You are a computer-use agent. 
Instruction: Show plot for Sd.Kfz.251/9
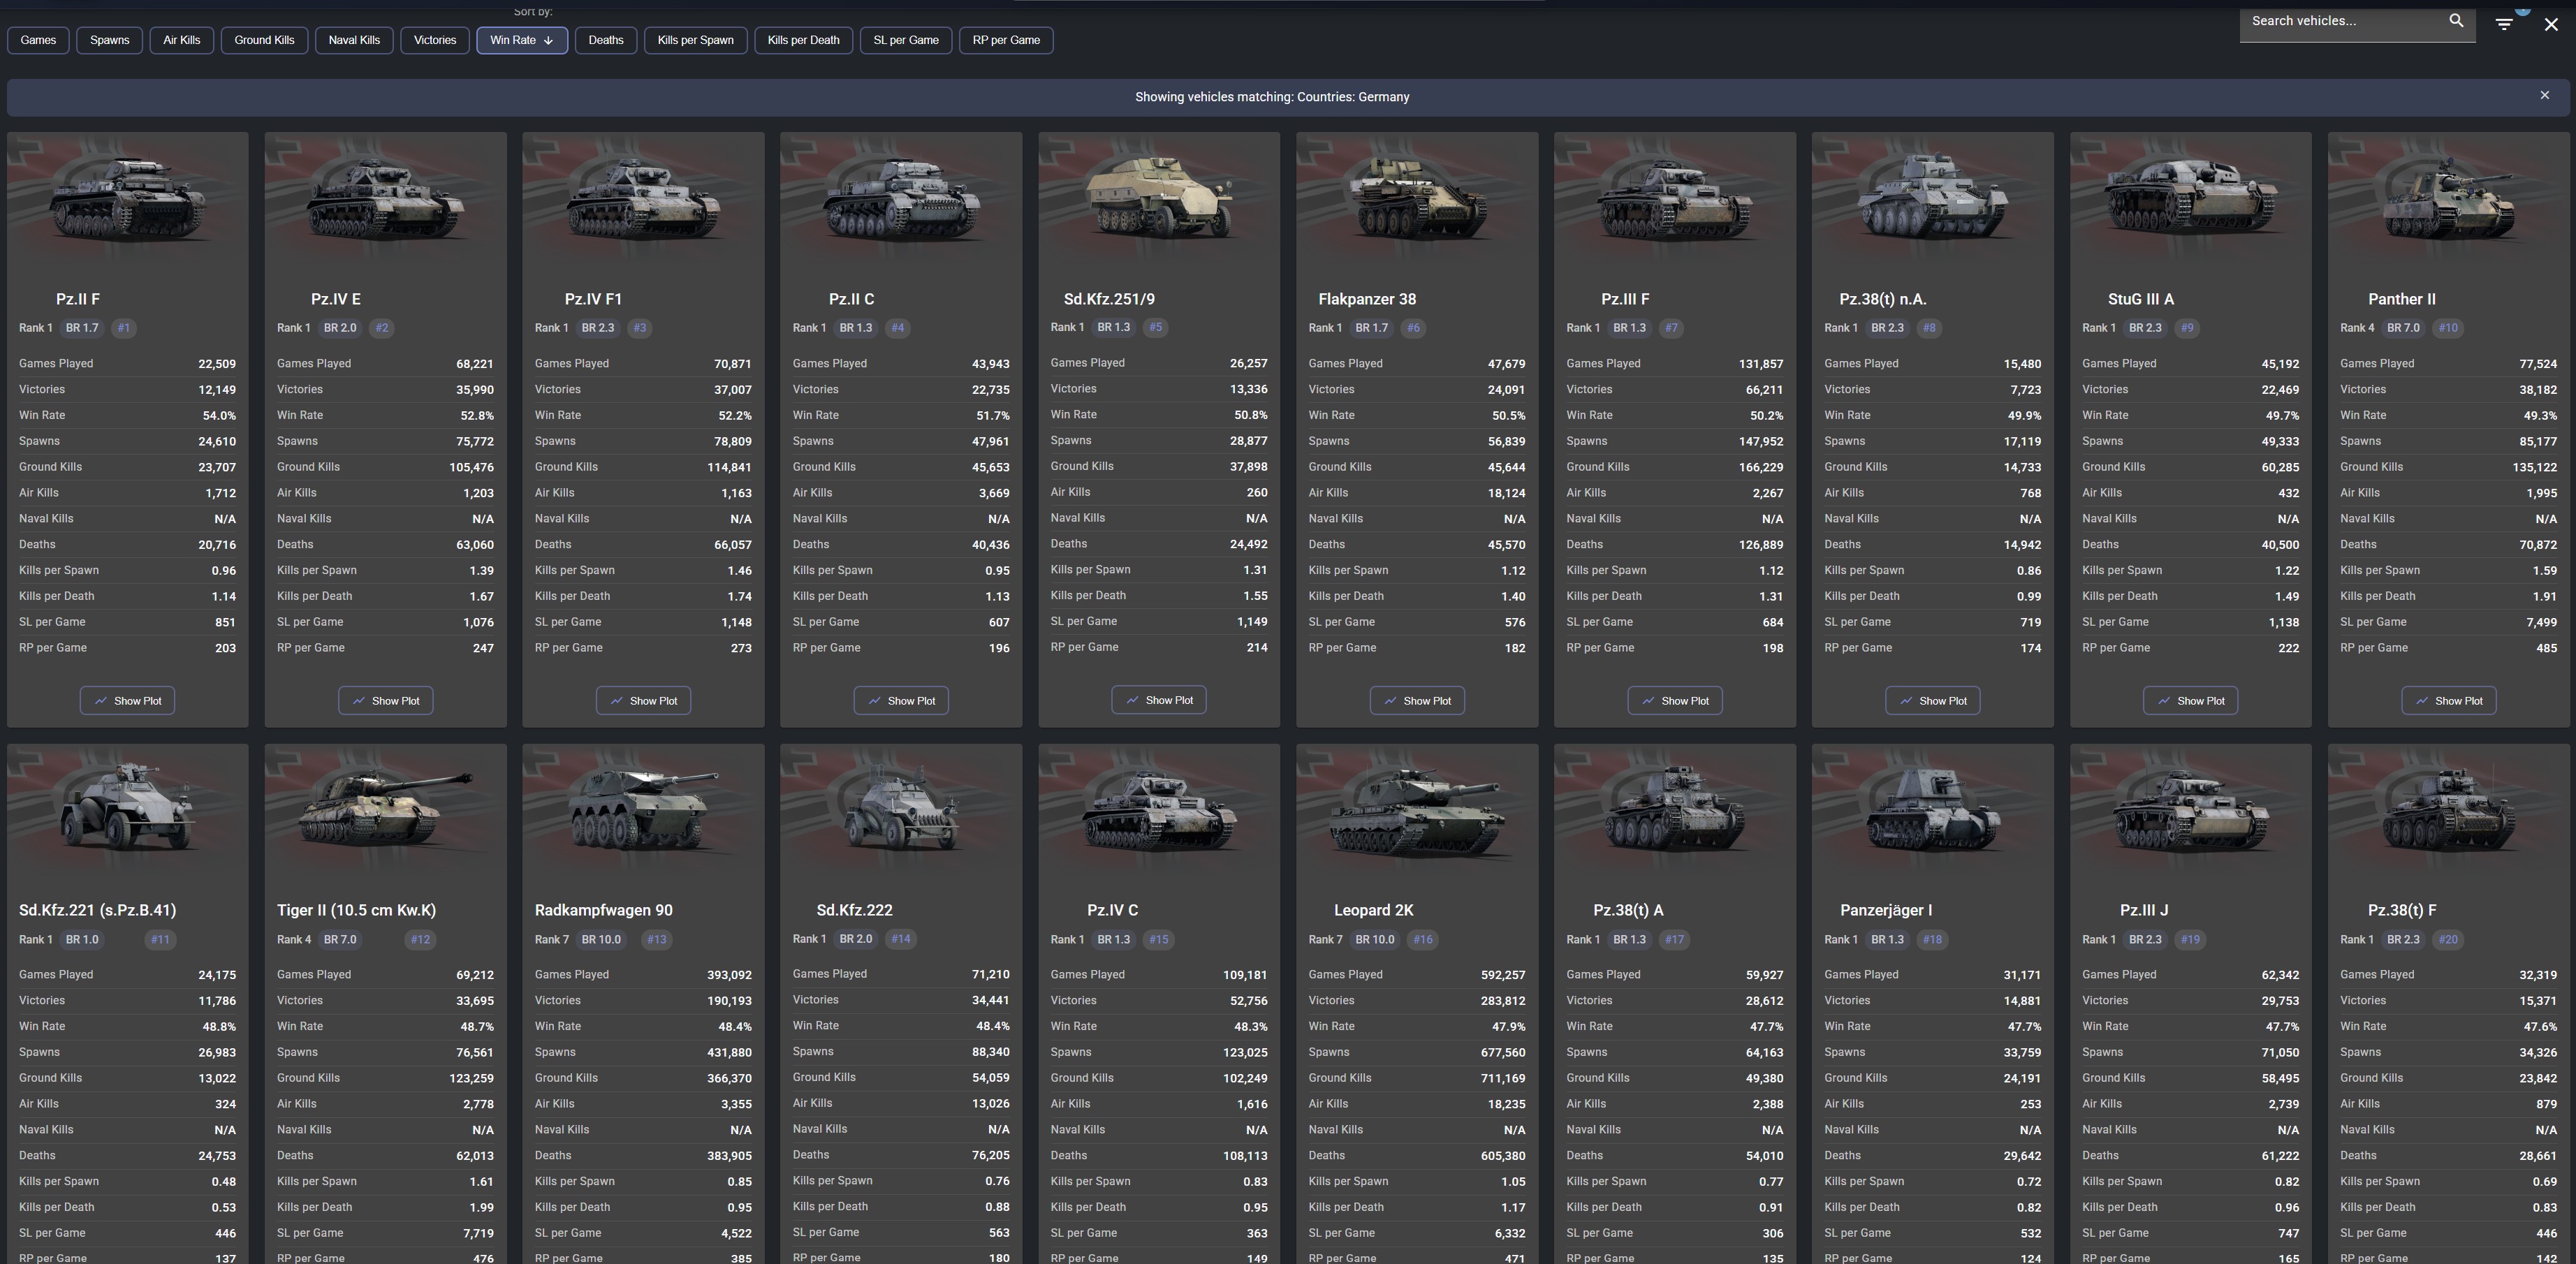(1159, 700)
